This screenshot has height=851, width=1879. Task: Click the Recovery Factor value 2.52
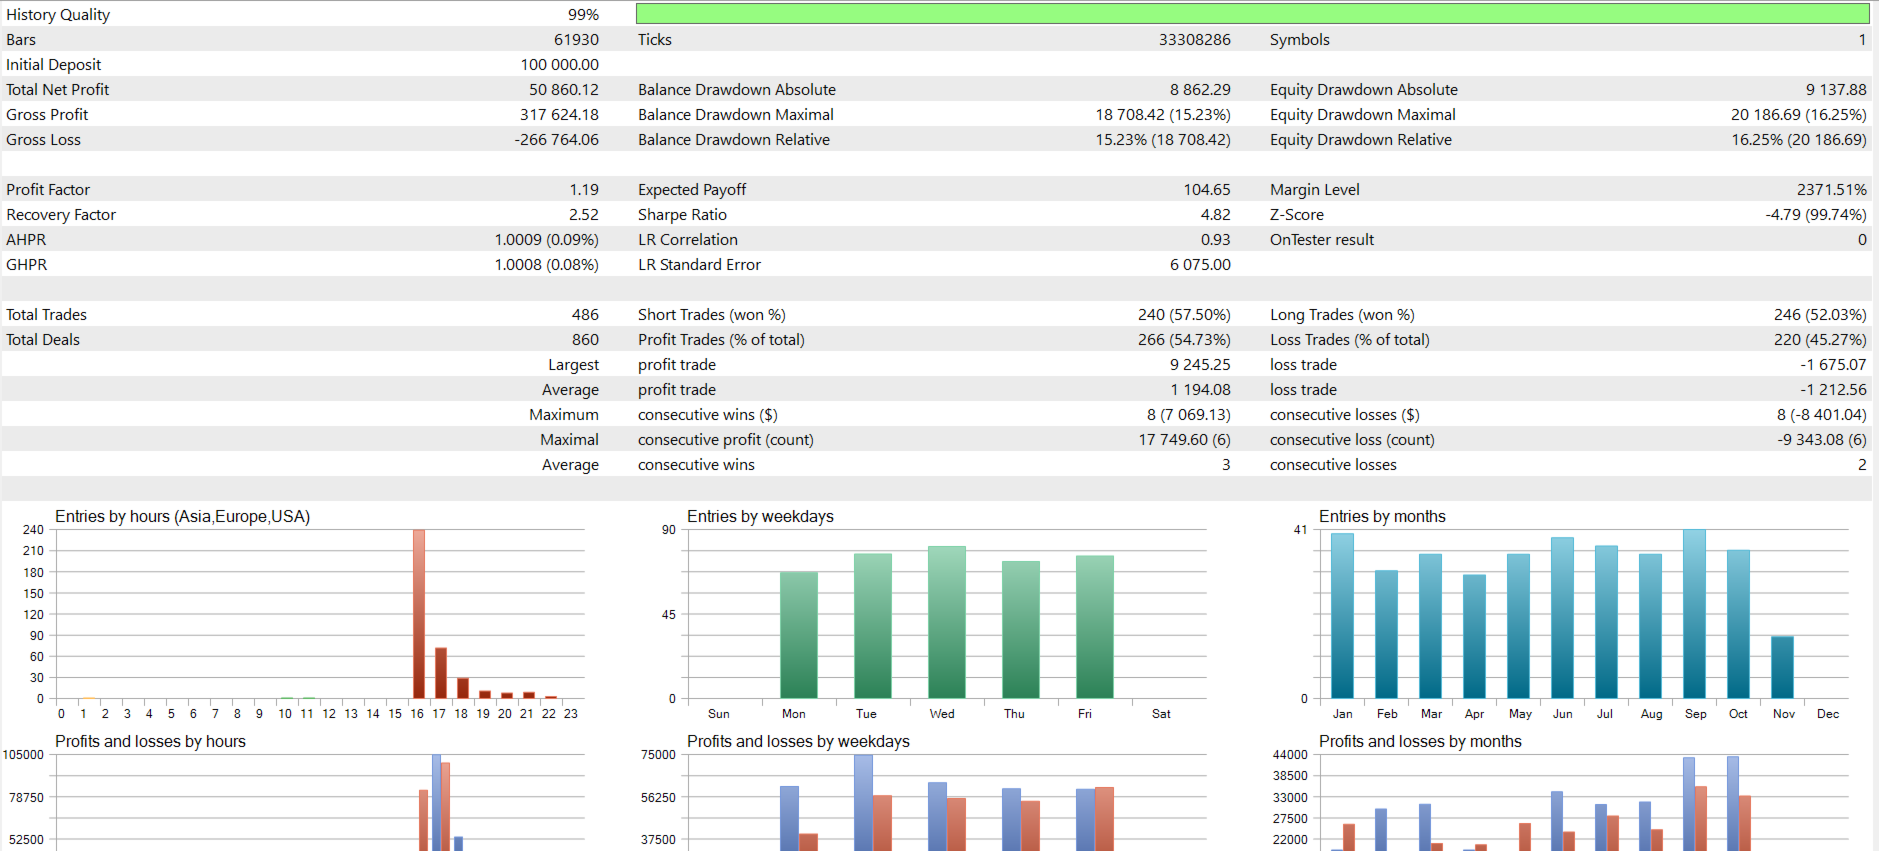pos(584,215)
